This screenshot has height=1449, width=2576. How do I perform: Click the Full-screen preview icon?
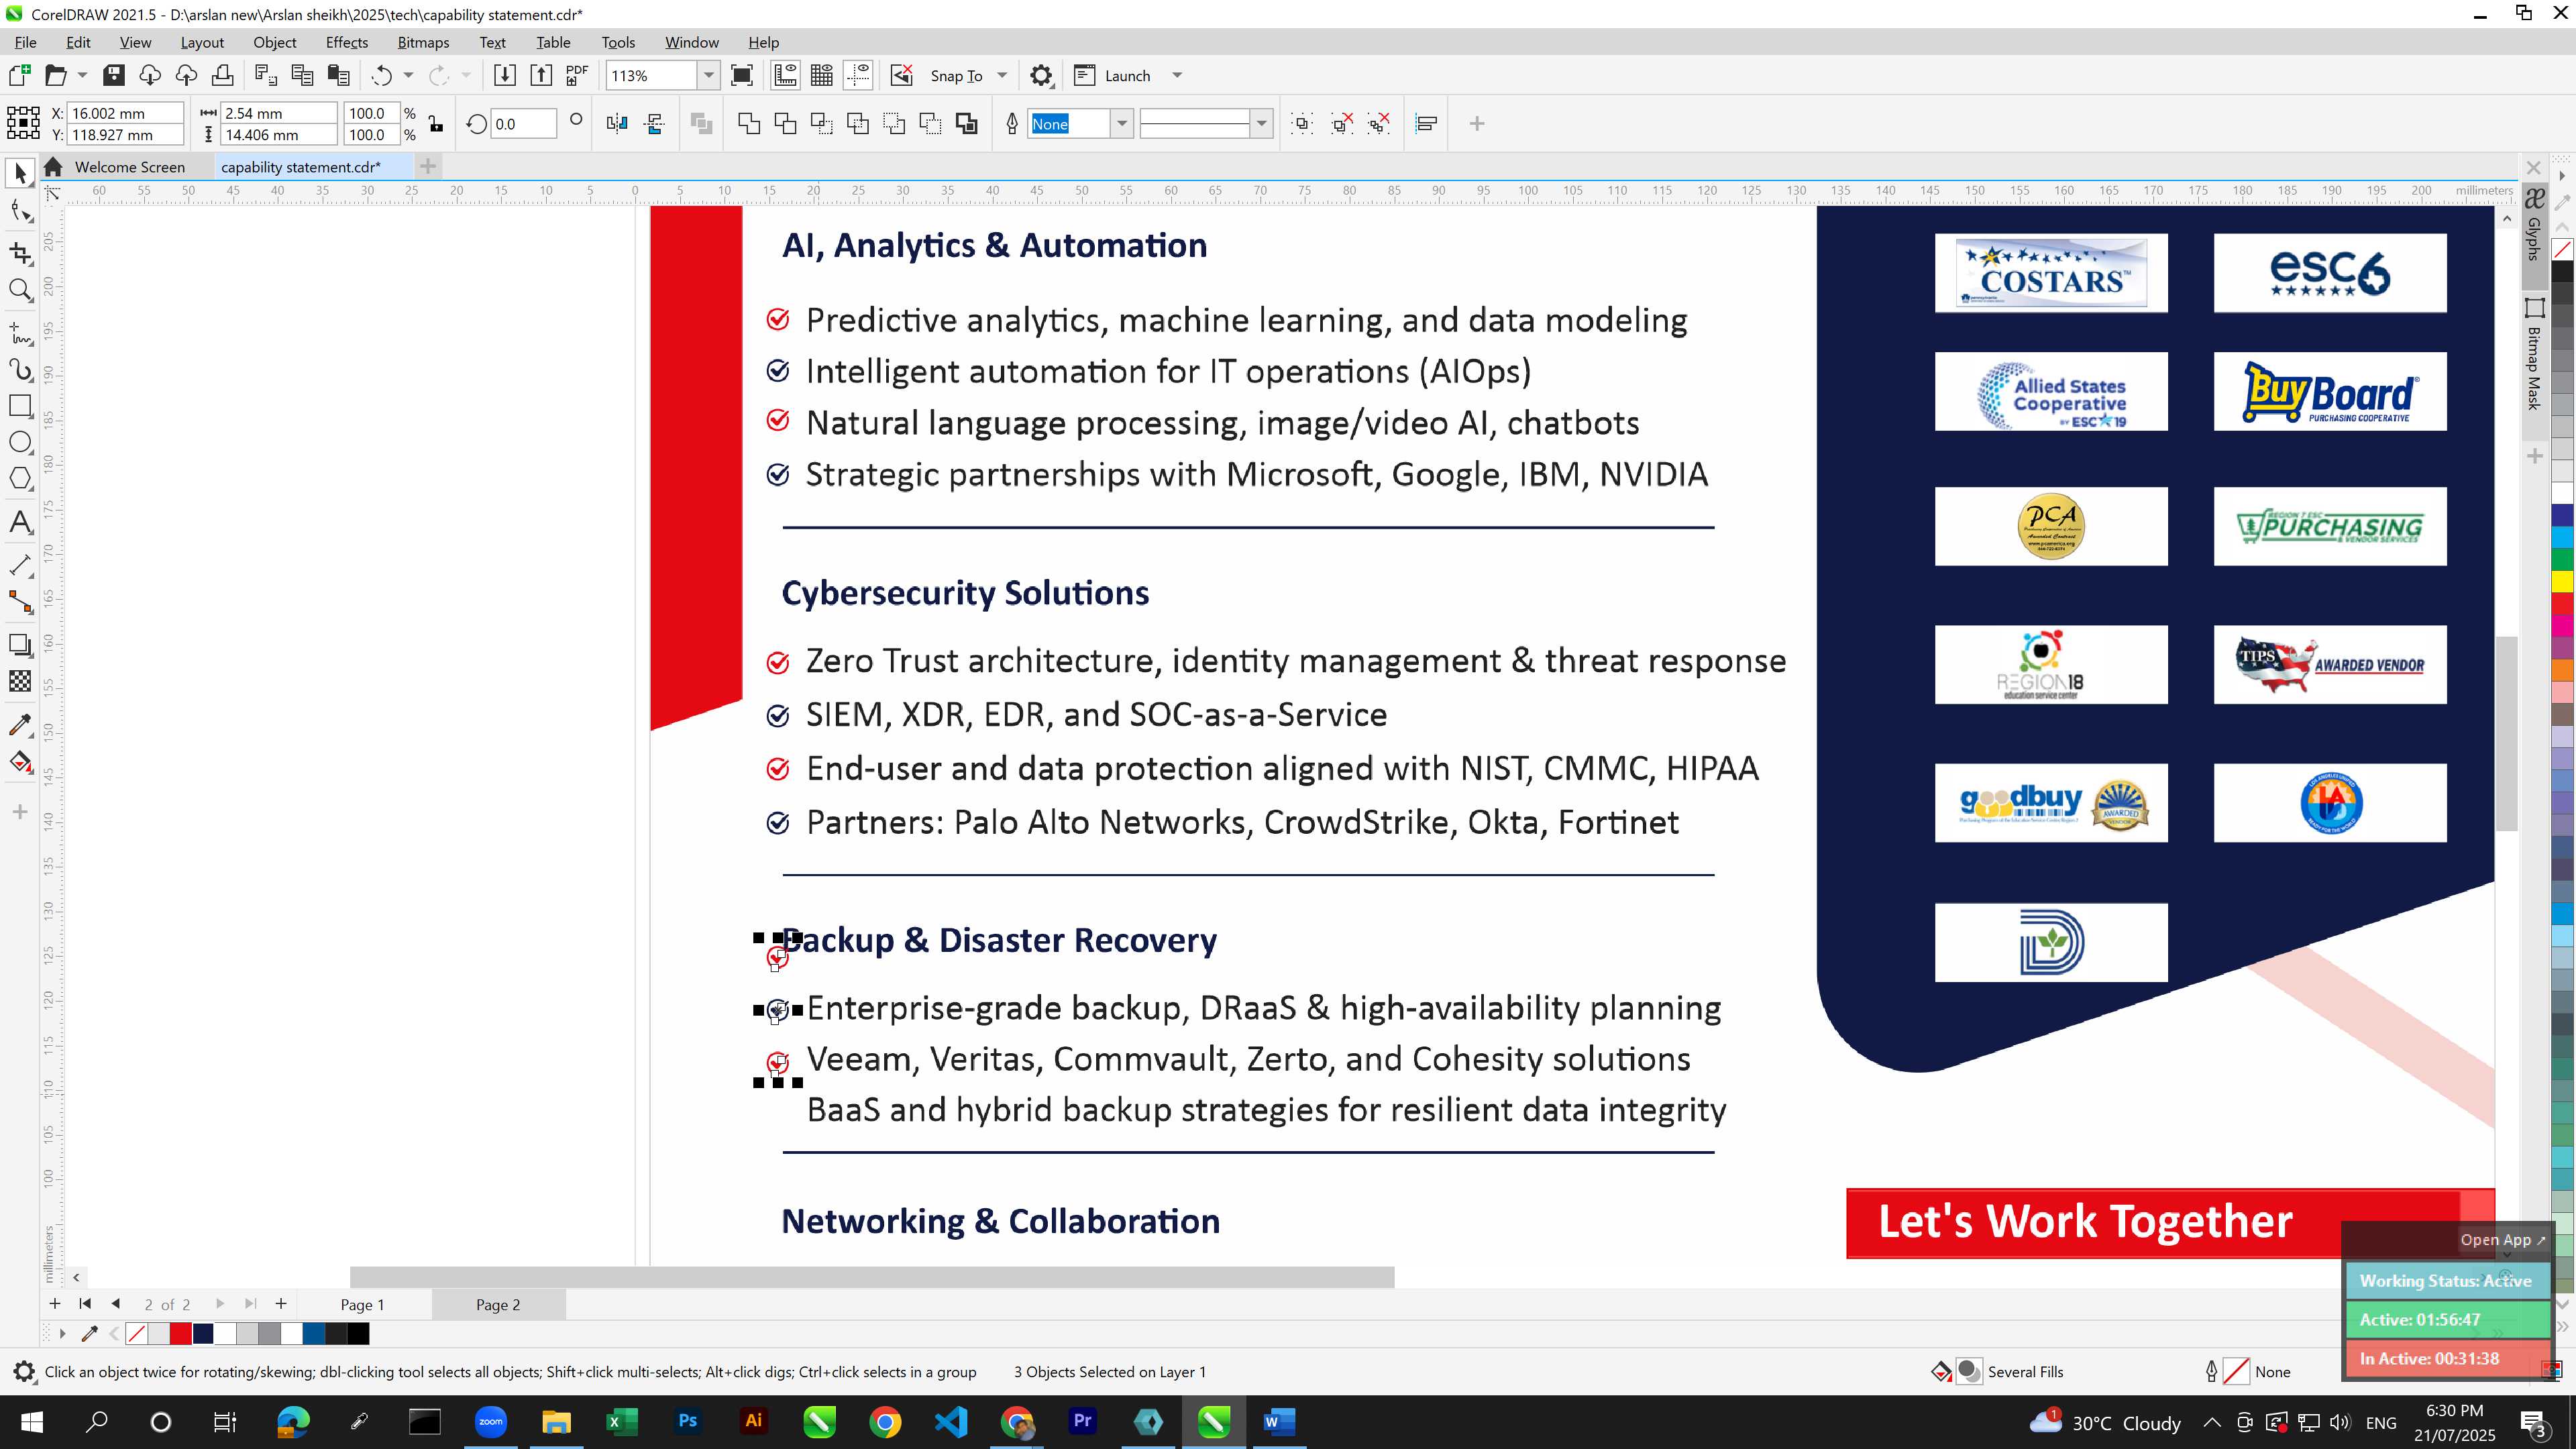pos(742,75)
